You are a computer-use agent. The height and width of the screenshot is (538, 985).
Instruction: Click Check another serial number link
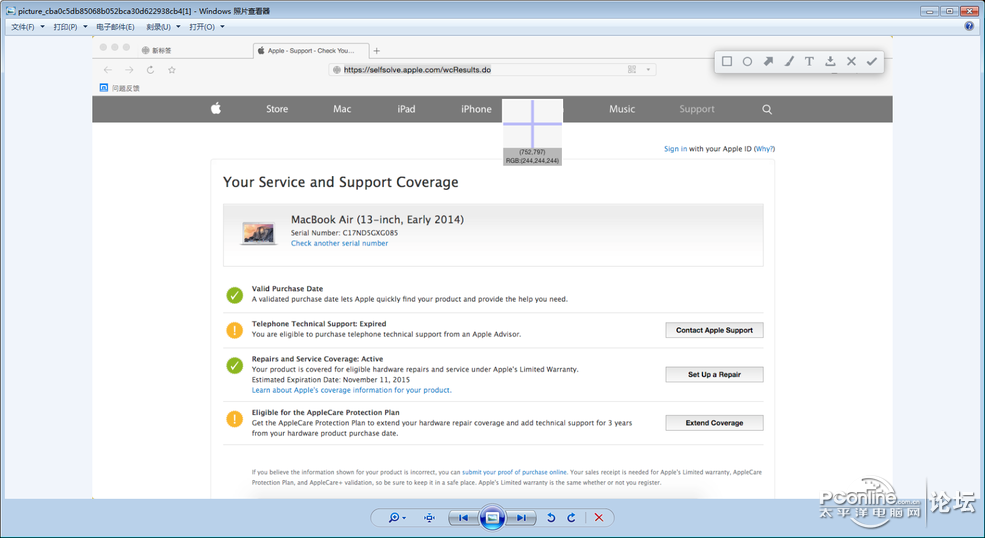pyautogui.click(x=339, y=243)
